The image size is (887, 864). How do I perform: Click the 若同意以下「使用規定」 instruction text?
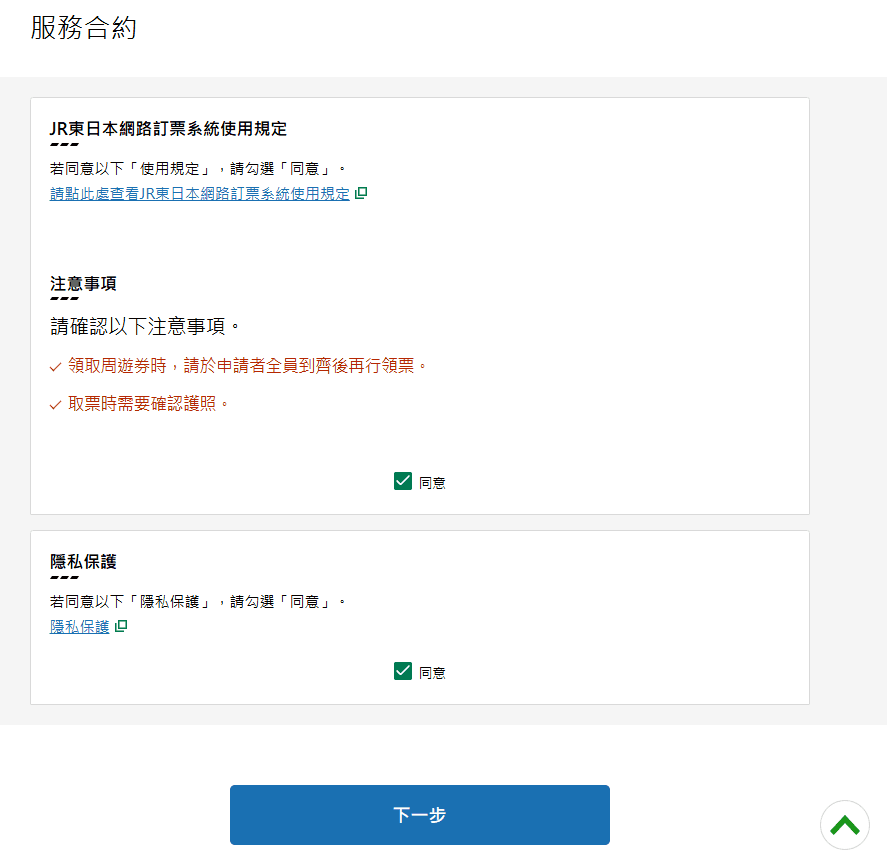click(198, 168)
